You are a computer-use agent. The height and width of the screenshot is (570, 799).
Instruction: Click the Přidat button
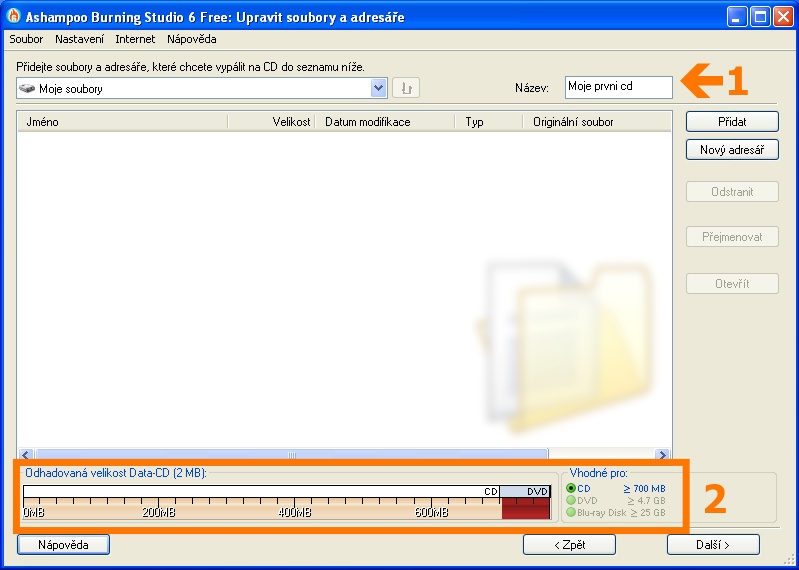[x=732, y=121]
